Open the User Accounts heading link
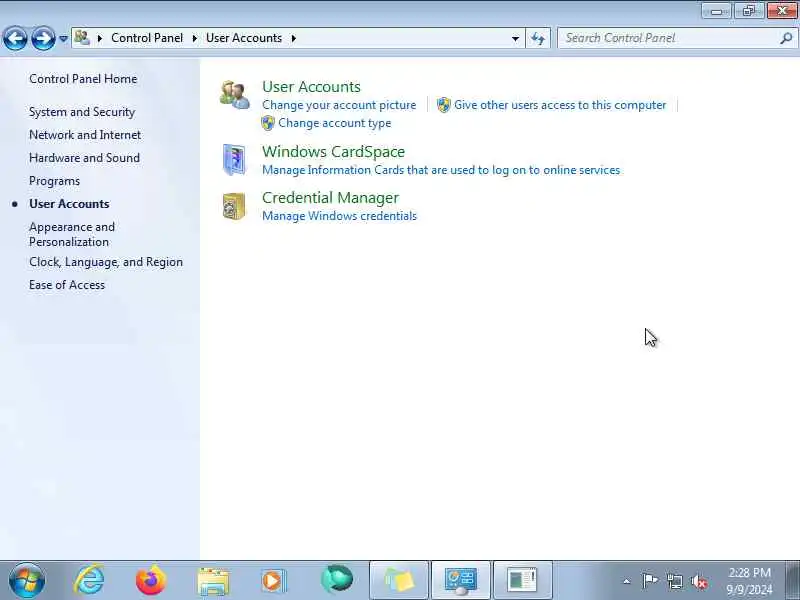Viewport: 800px width, 600px height. 311,87
